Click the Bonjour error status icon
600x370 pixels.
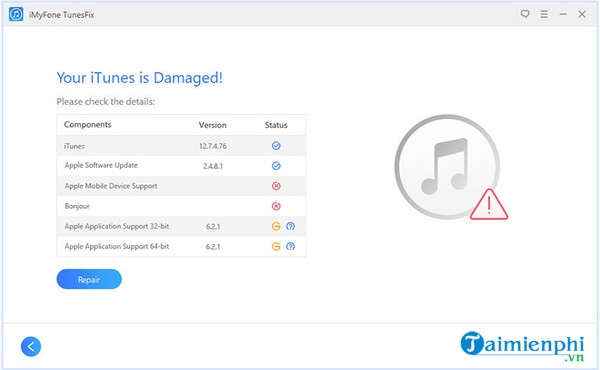(276, 206)
